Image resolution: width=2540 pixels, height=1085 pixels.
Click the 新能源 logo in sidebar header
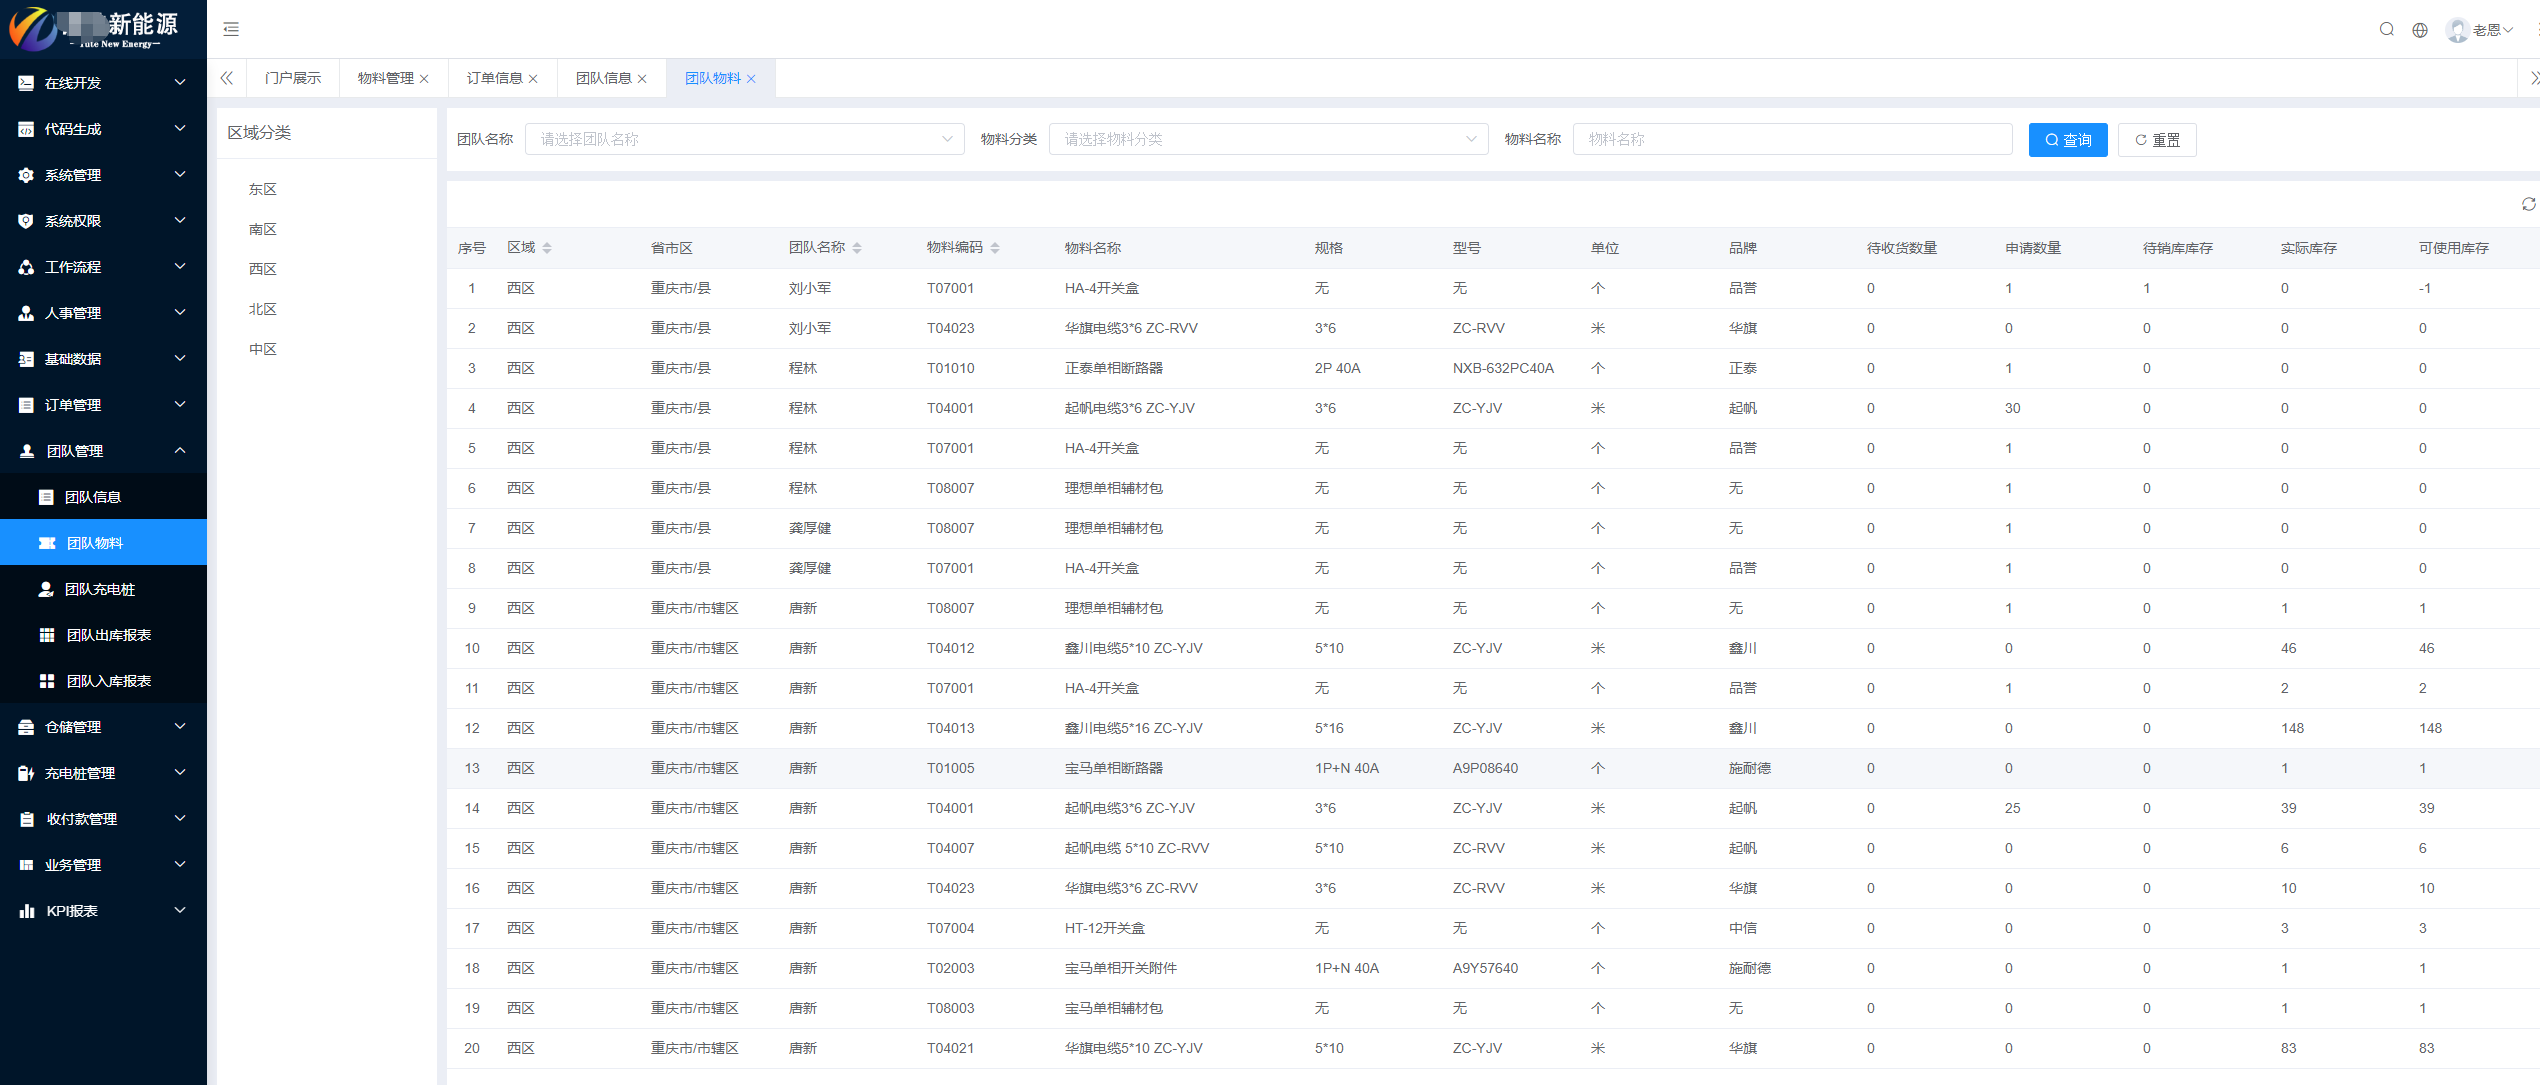(95, 28)
